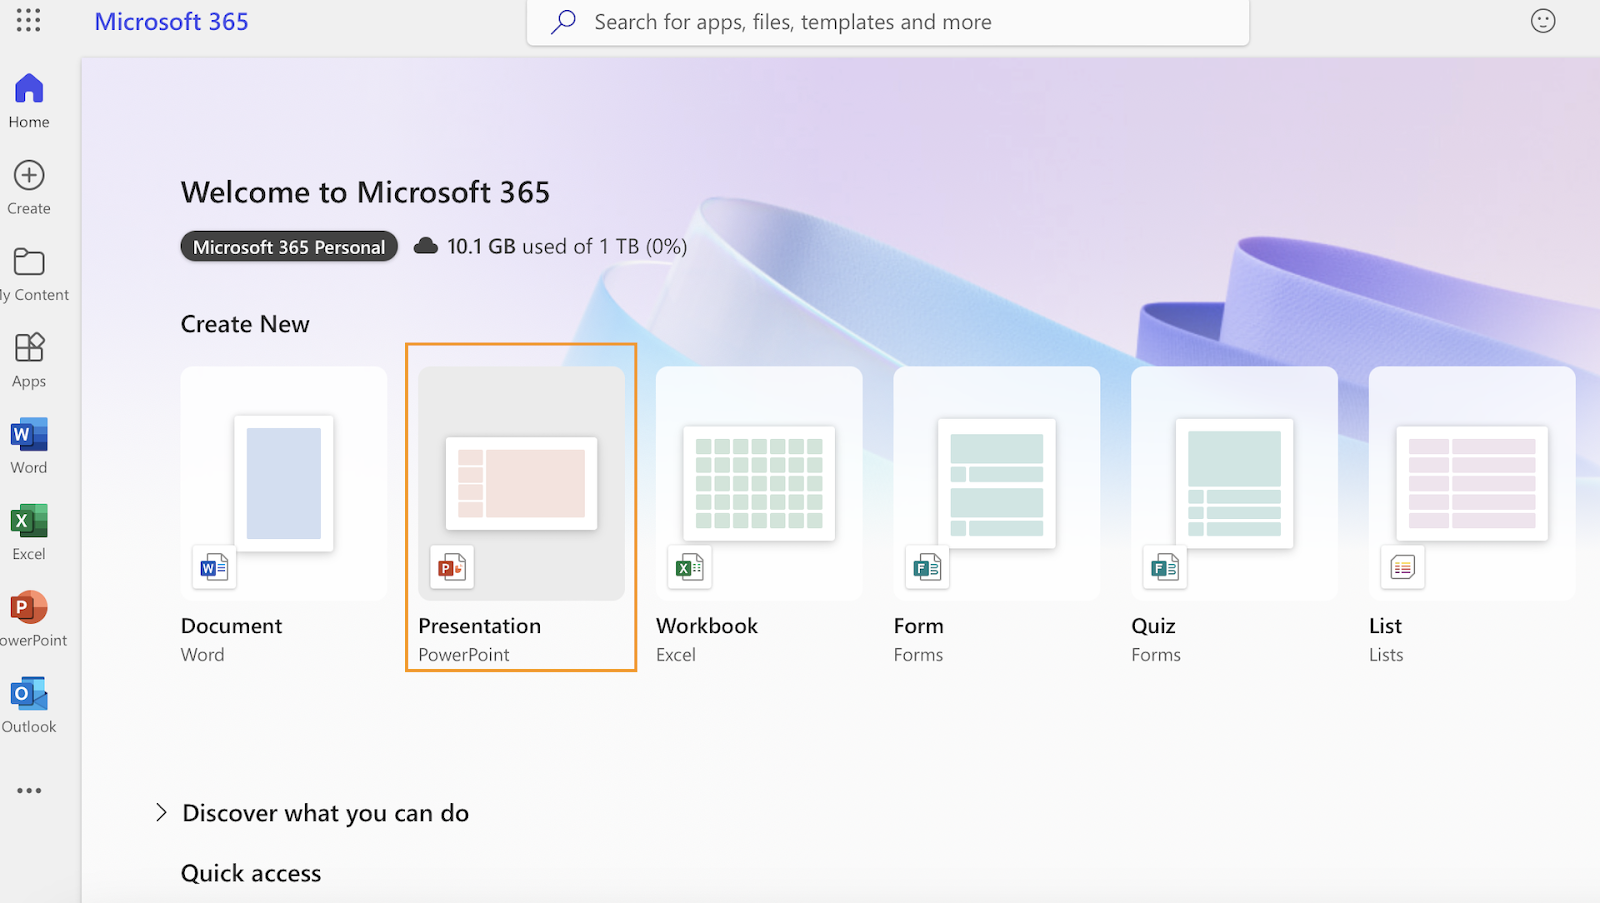Launch Outlook from the sidebar
The height and width of the screenshot is (903, 1600).
(29, 706)
